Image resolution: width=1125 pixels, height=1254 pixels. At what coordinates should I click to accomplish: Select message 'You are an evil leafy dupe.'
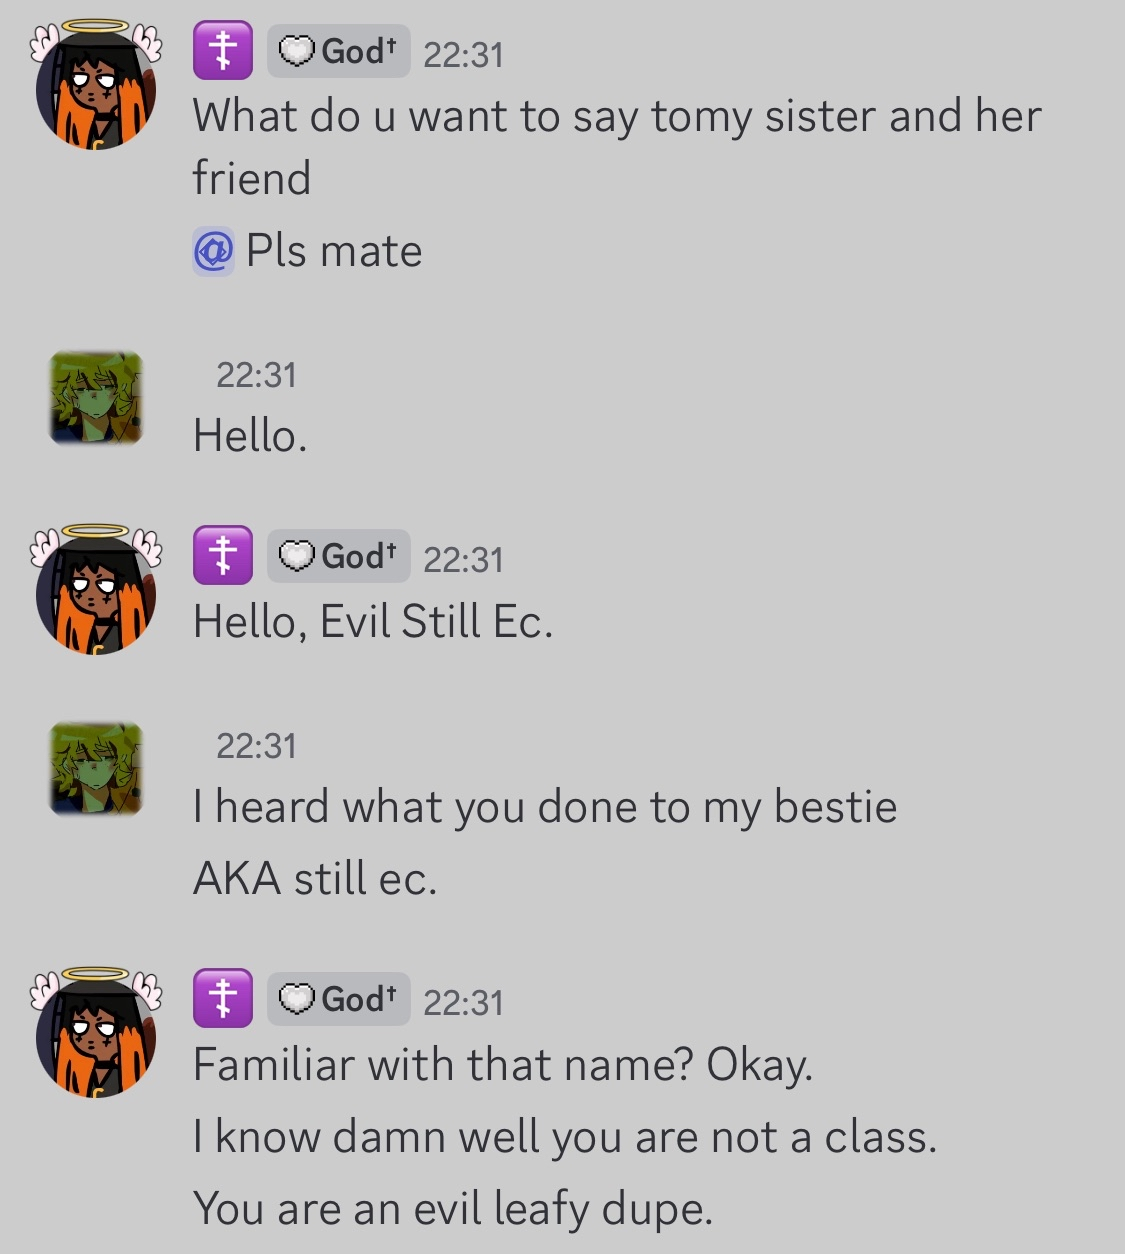coord(453,1209)
